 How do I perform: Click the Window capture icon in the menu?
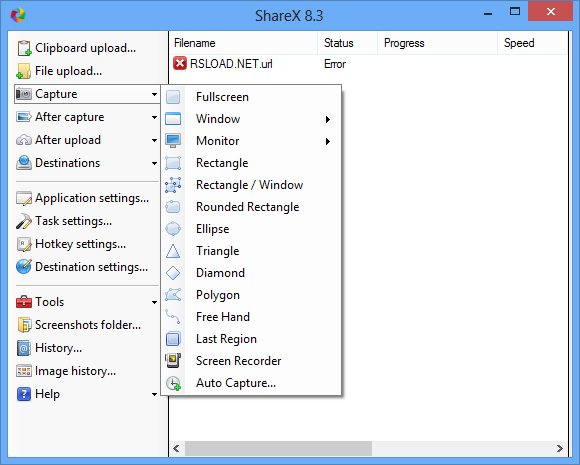[x=173, y=119]
